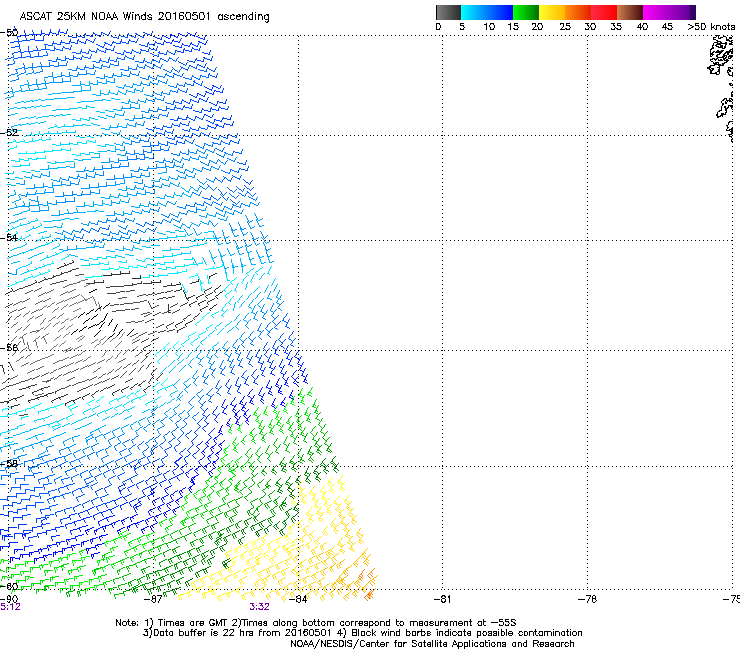Click the note line starting '3)Data buffer is 22 hrs'

point(362,633)
